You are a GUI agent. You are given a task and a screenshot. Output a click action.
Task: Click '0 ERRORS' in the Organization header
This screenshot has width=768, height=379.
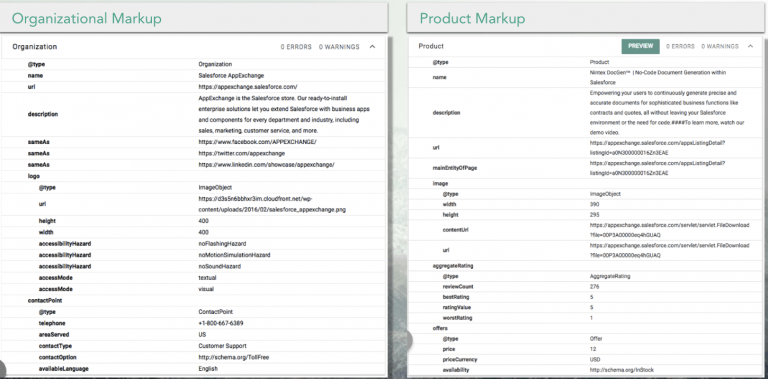coord(296,47)
